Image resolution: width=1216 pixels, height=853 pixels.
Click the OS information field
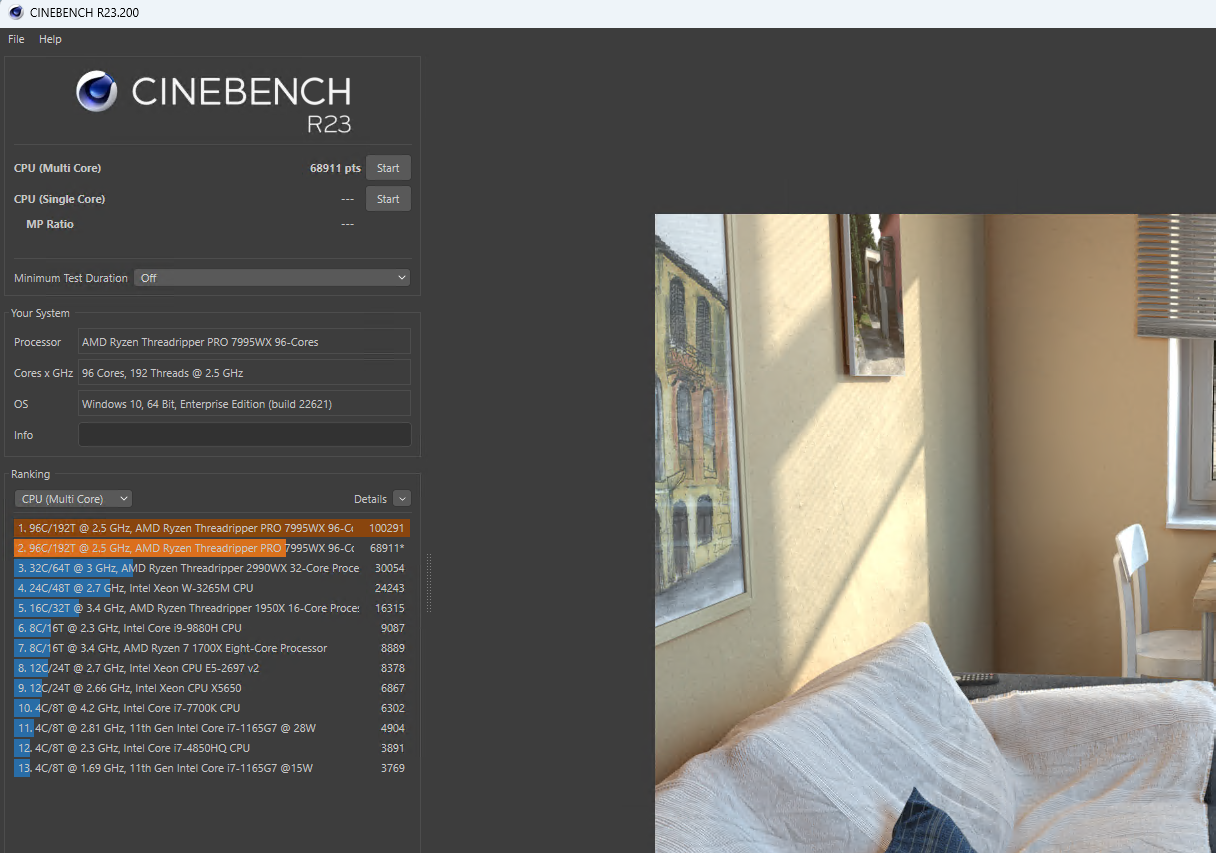coord(244,404)
